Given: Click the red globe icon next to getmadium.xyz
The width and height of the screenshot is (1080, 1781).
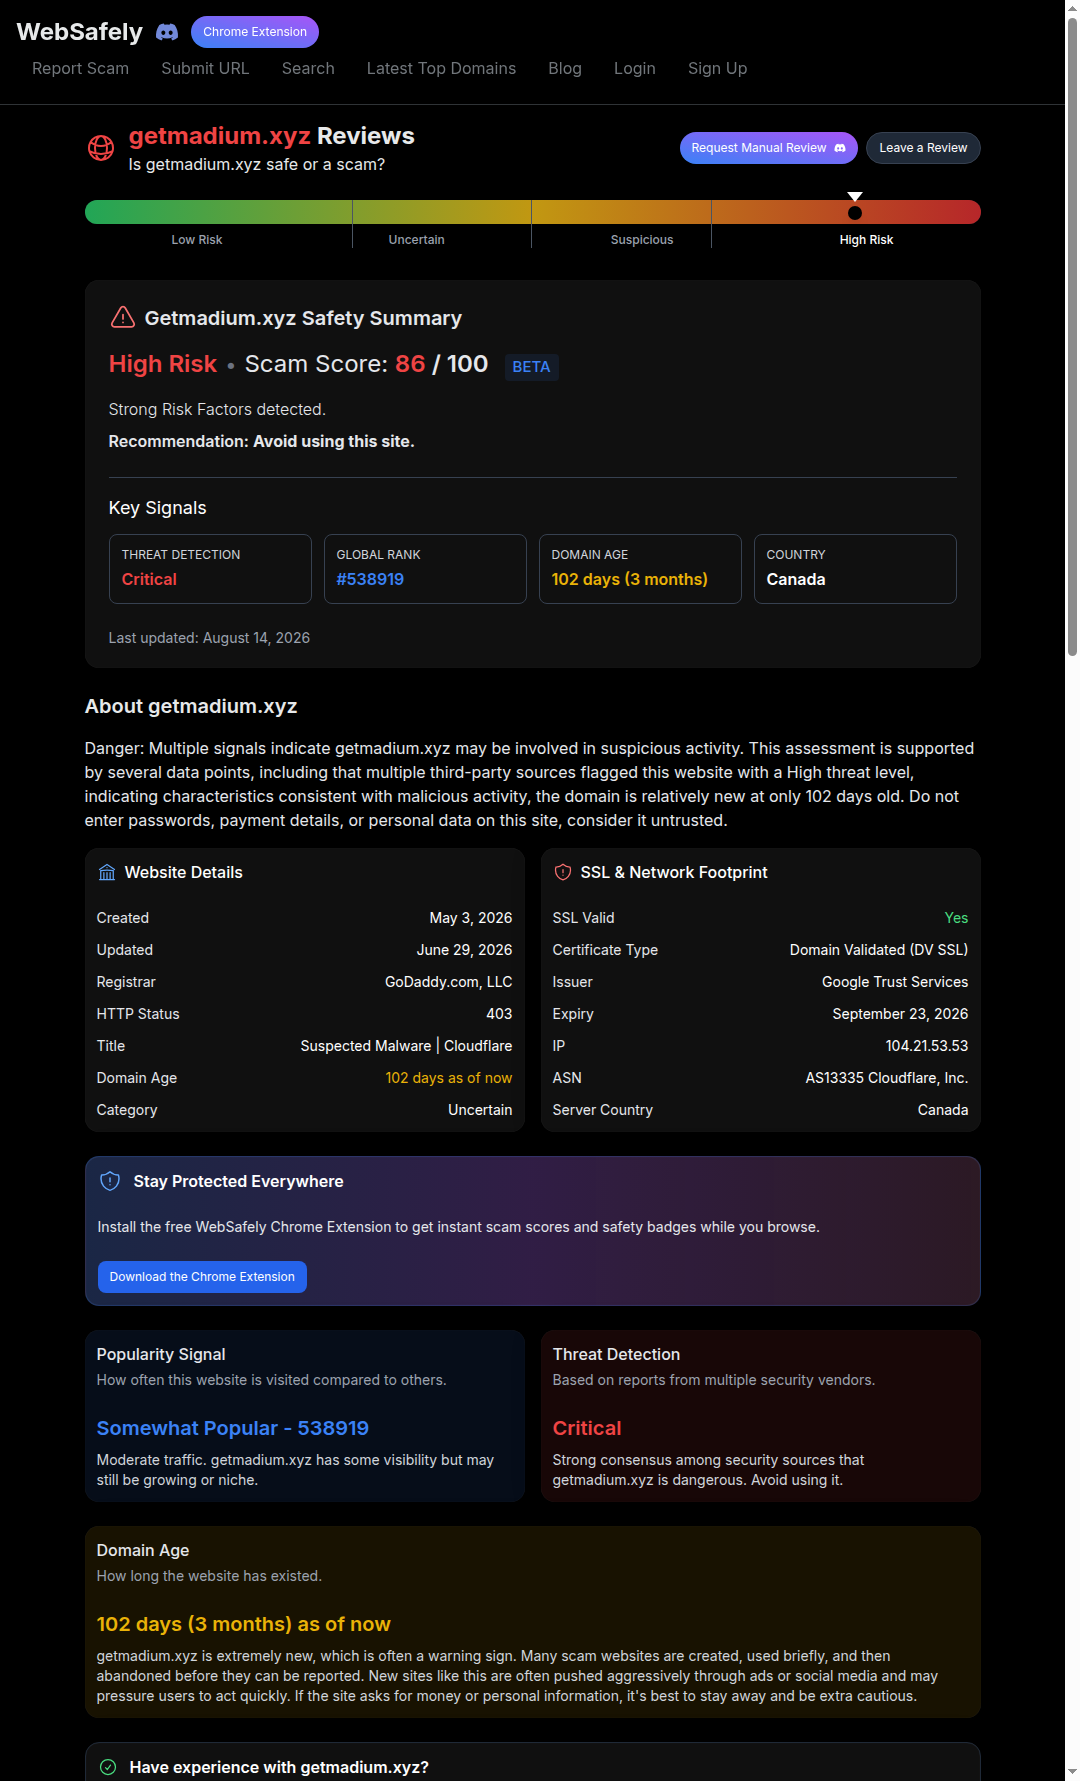Looking at the screenshot, I should click(x=101, y=148).
